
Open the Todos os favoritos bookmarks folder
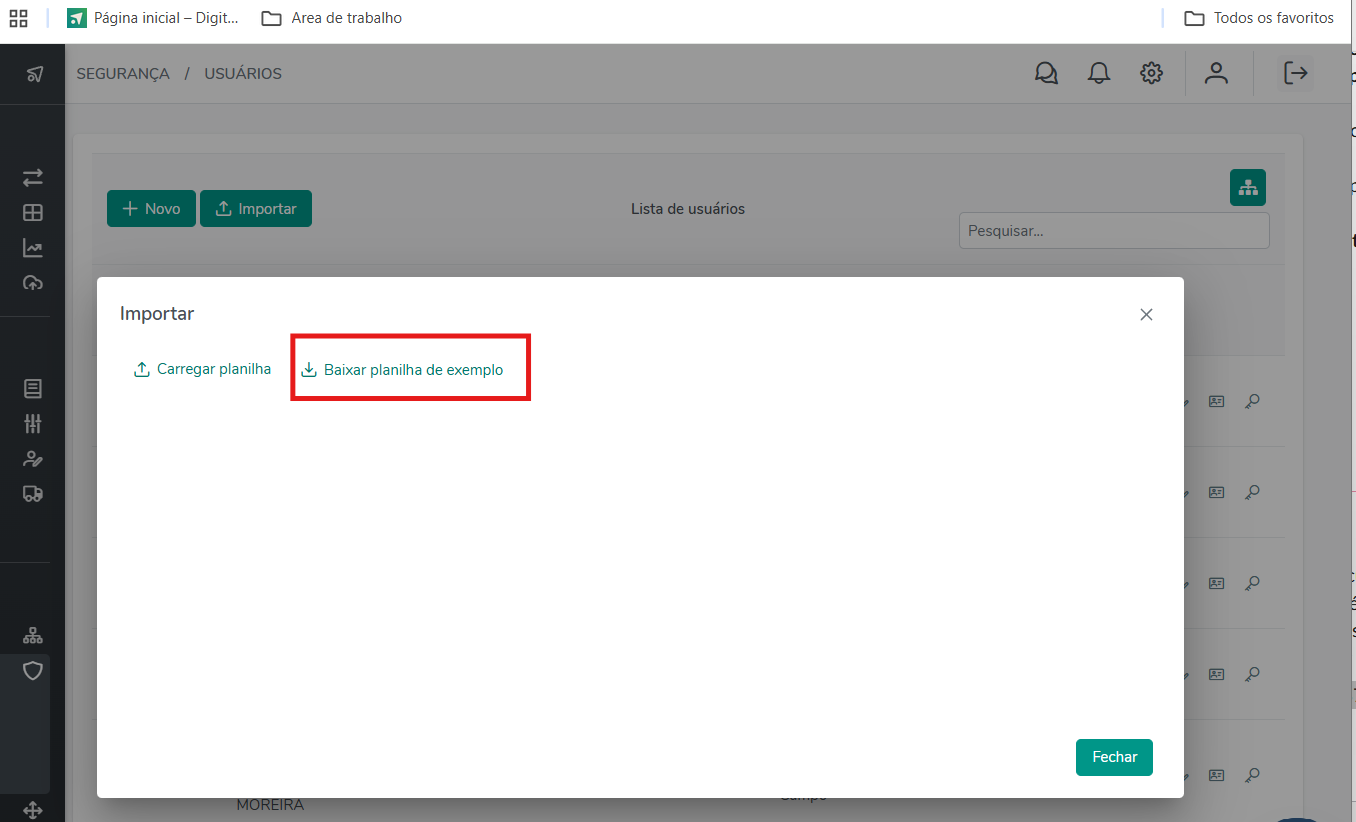pos(1259,18)
